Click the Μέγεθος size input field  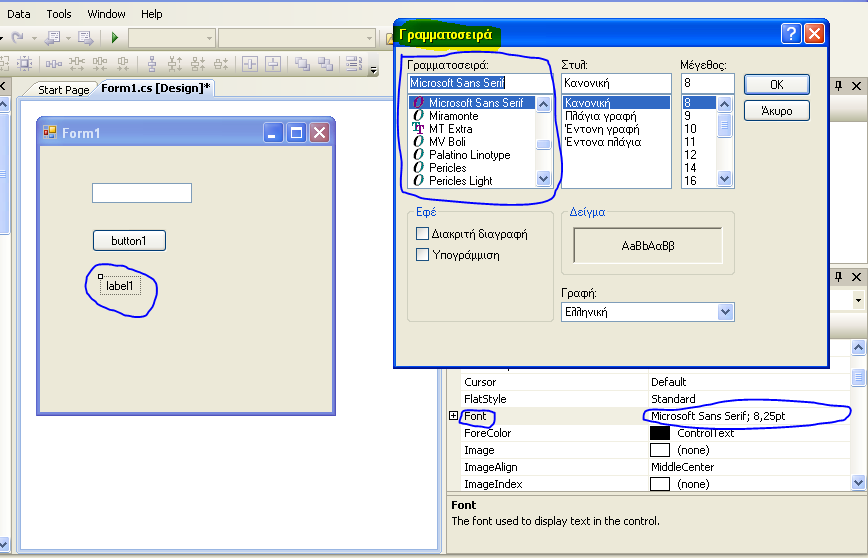click(707, 83)
